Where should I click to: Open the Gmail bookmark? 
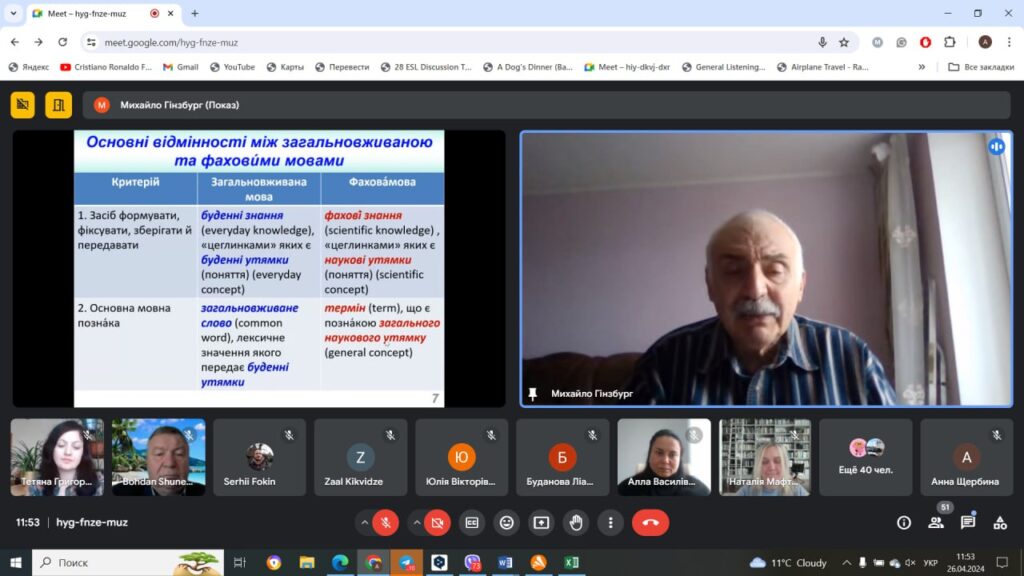click(180, 67)
